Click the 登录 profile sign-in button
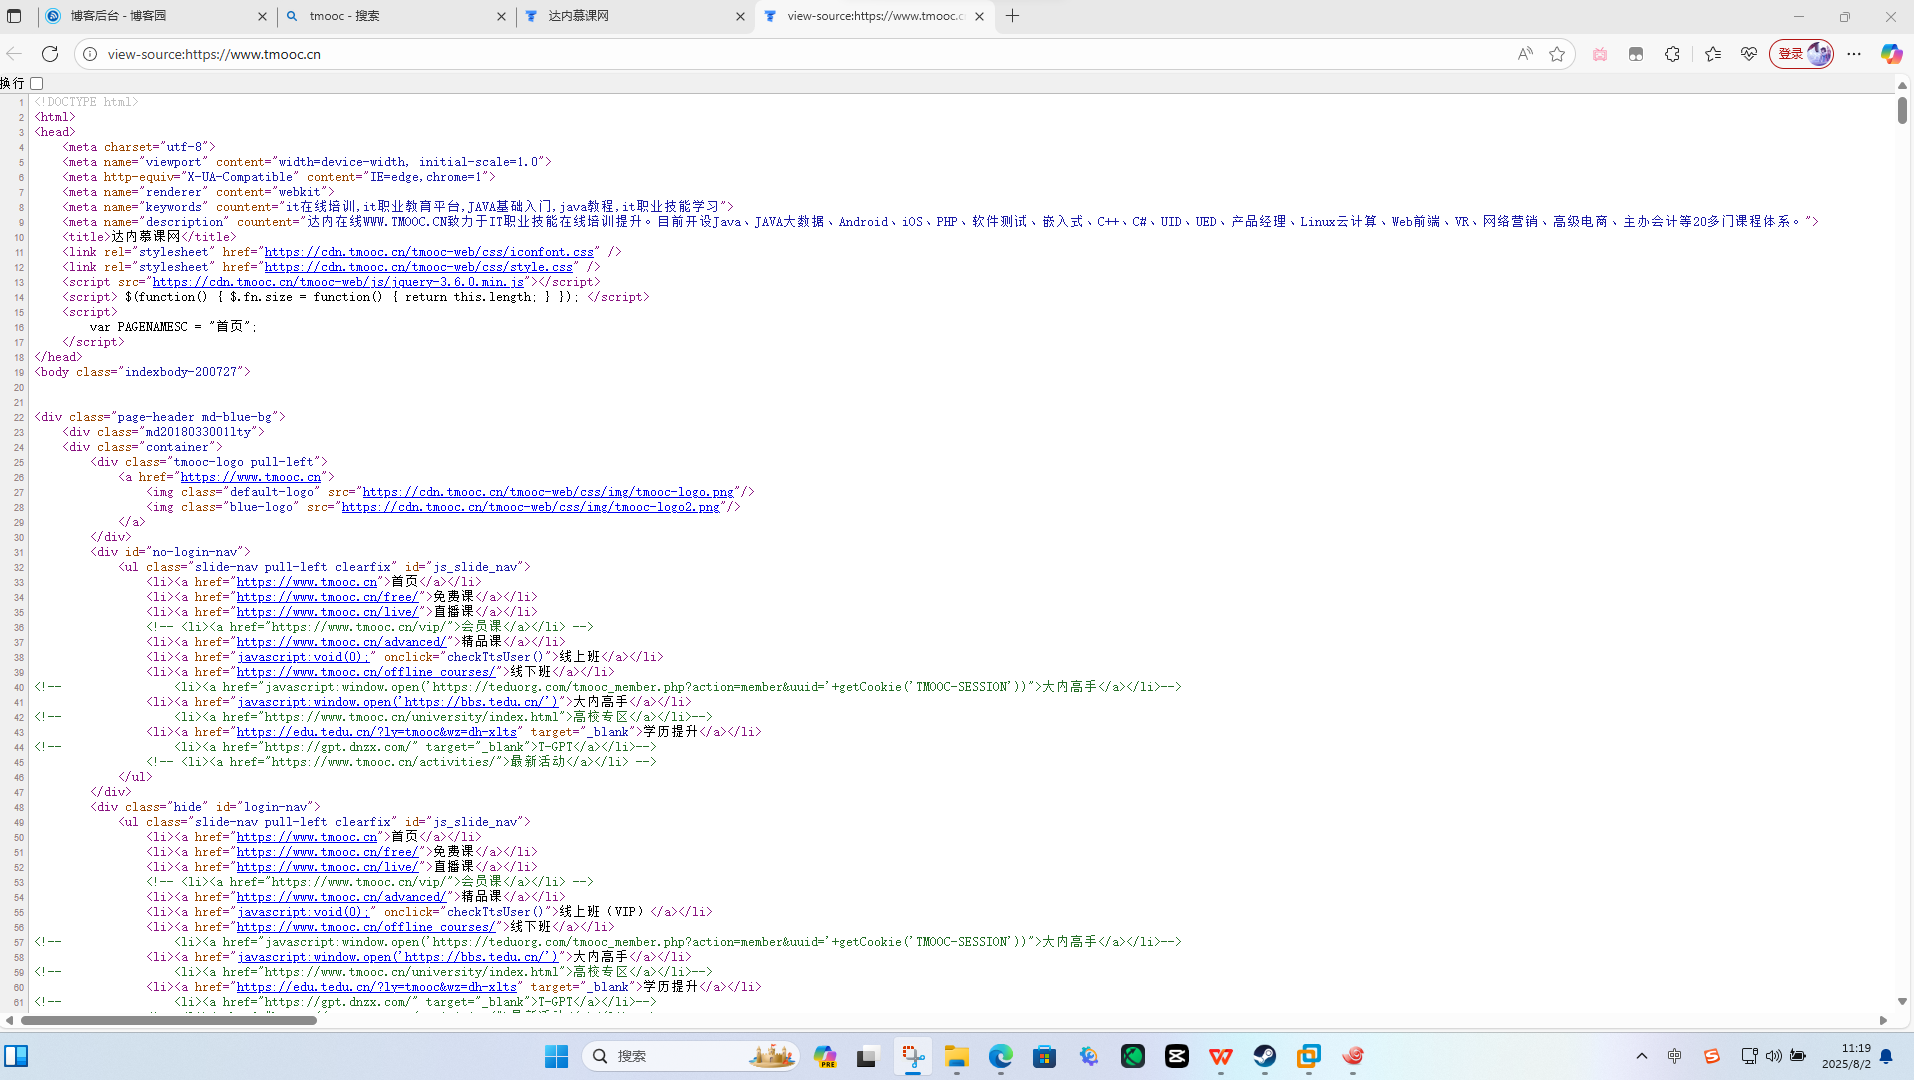Image resolution: width=1914 pixels, height=1080 pixels. pos(1801,54)
